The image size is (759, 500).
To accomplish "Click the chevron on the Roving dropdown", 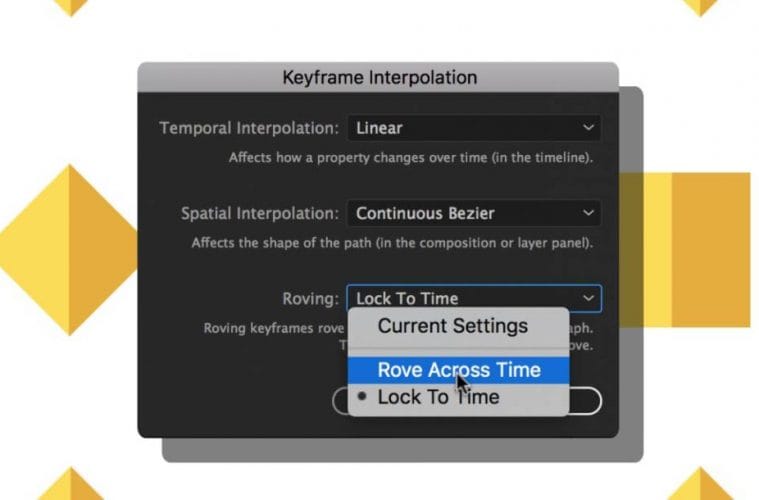I will point(588,298).
